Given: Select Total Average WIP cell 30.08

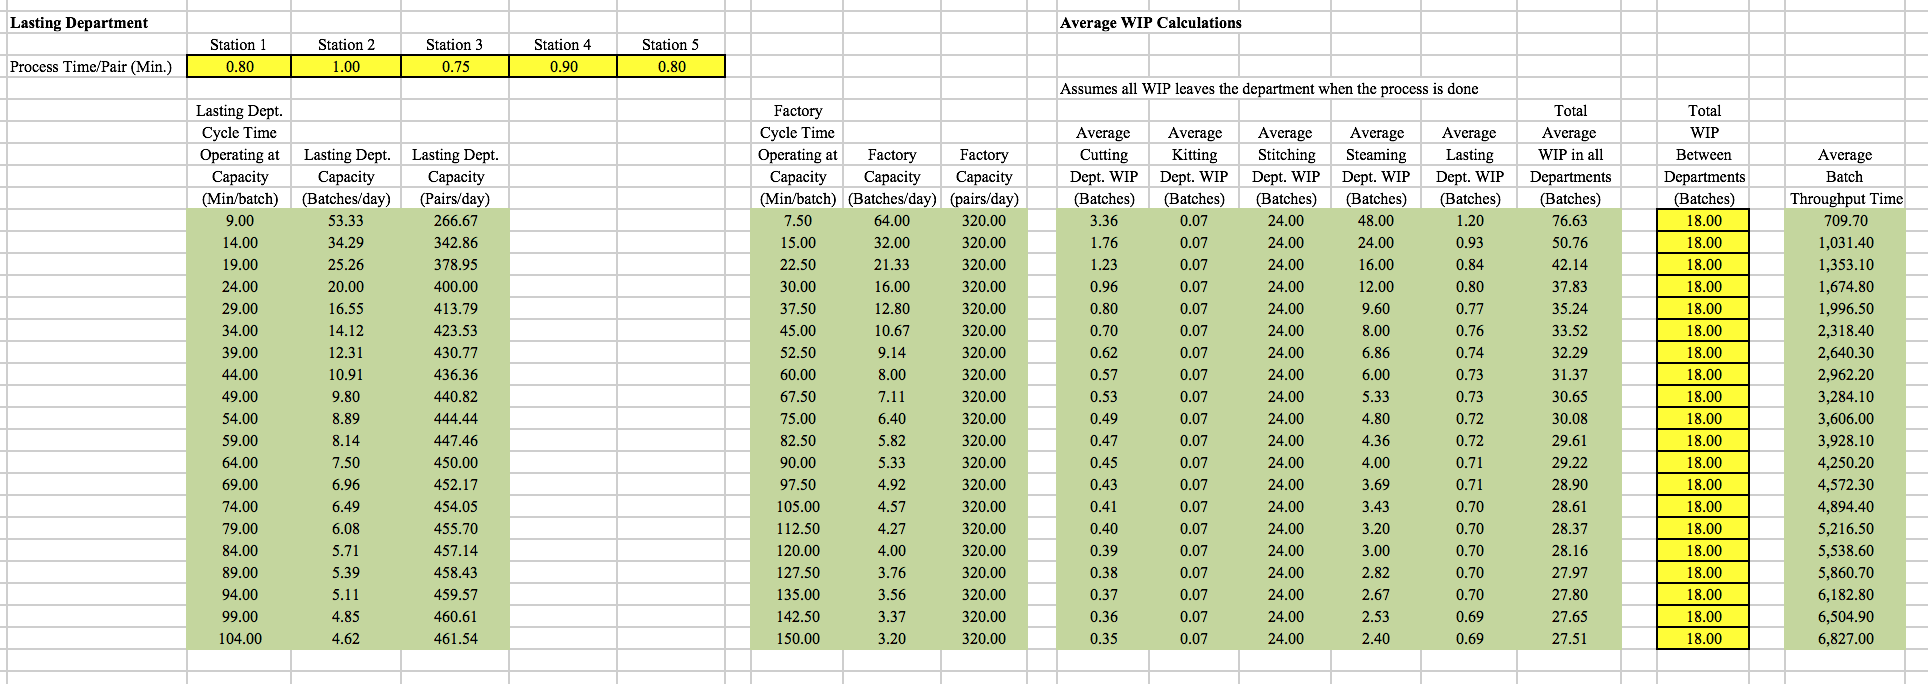Looking at the screenshot, I should 1570,418.
